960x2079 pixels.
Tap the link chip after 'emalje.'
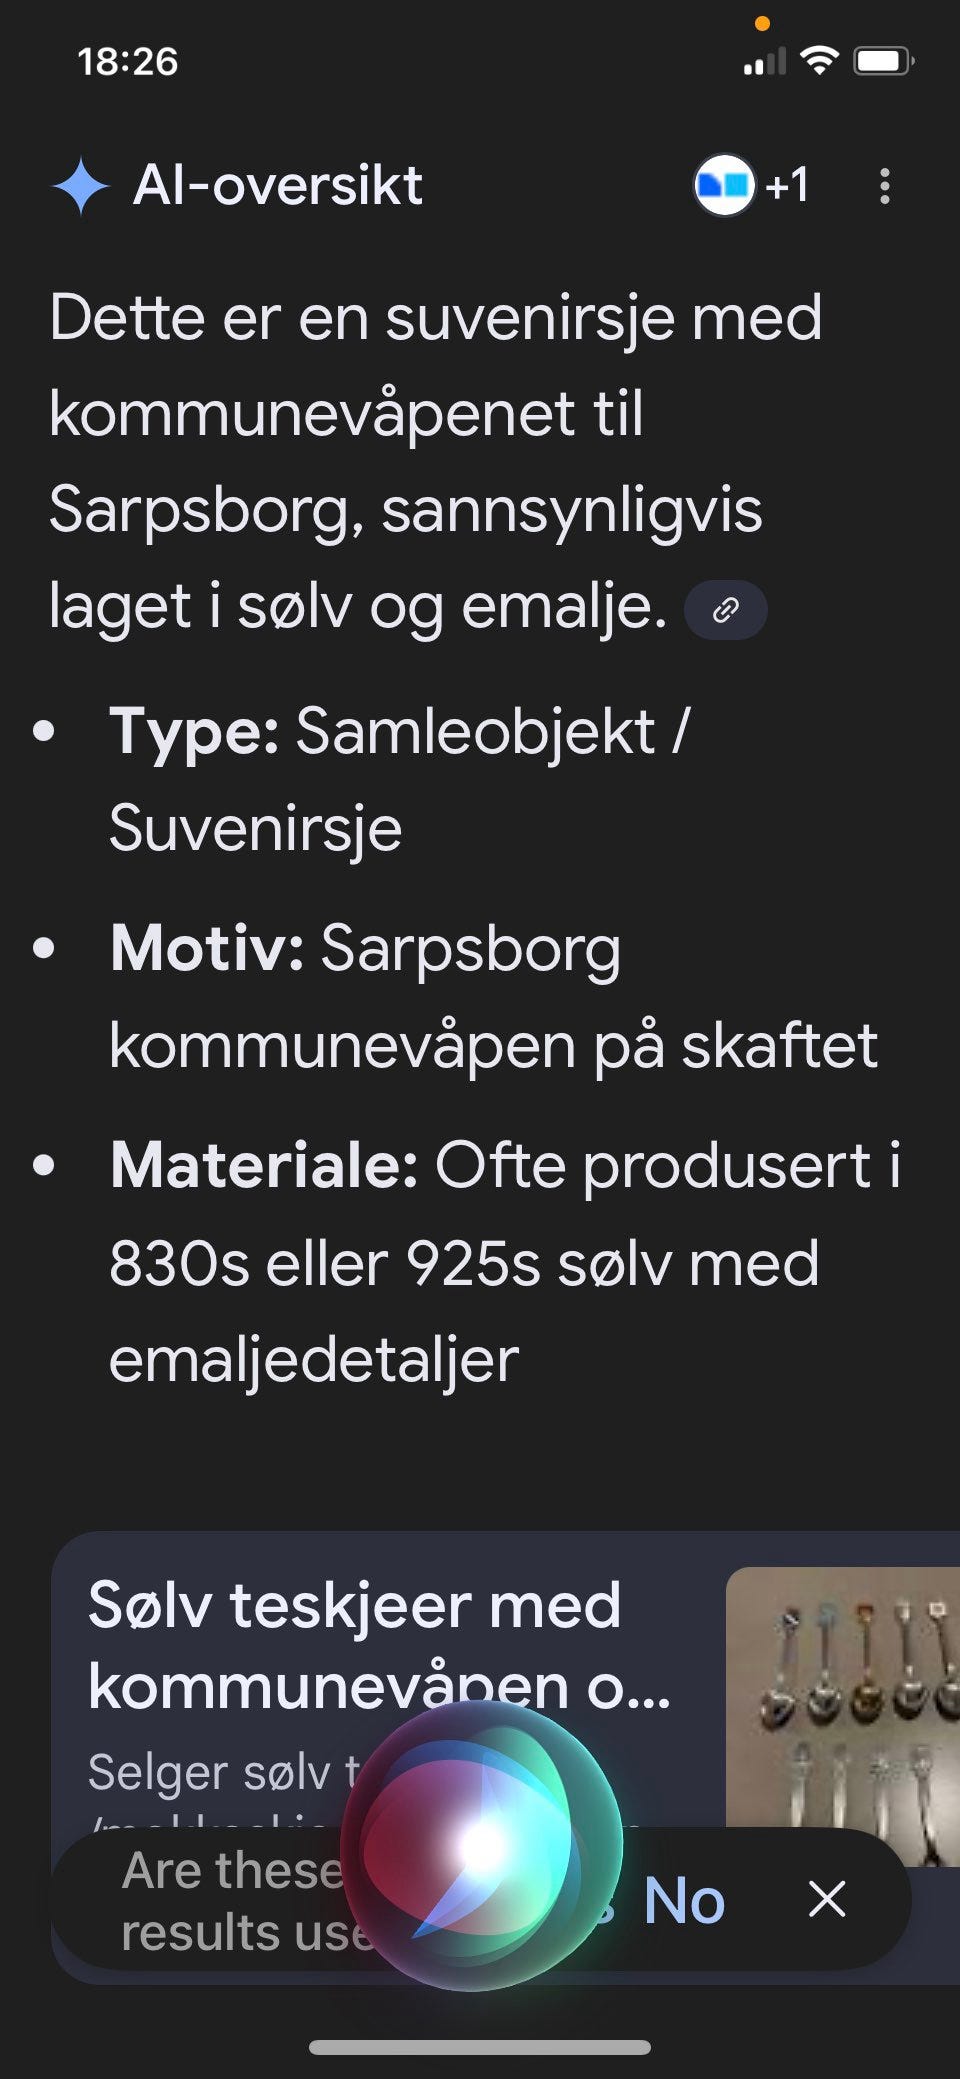point(725,609)
